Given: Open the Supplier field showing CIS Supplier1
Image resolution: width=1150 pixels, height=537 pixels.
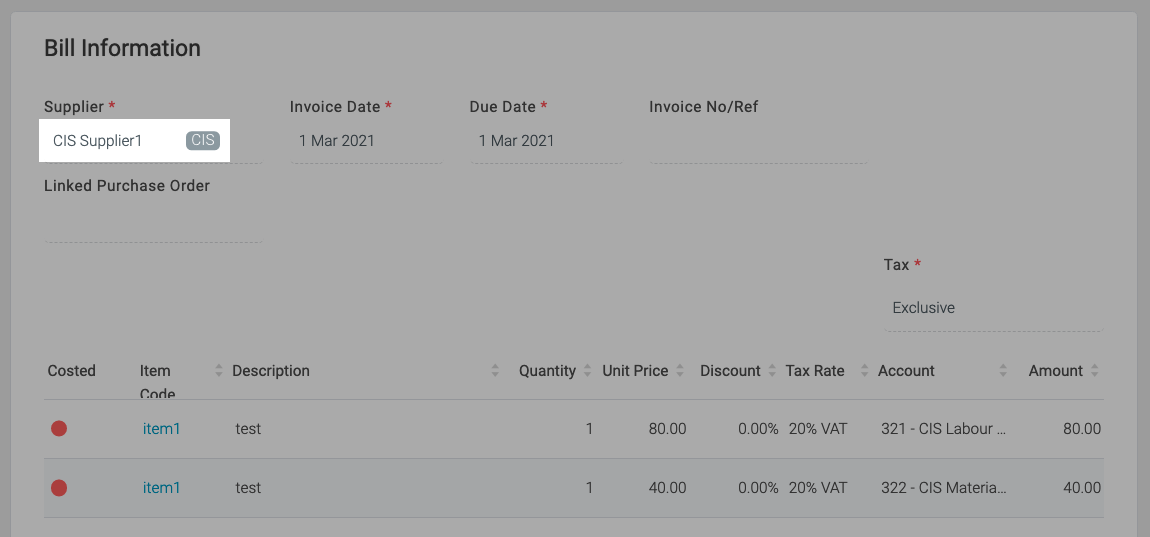Looking at the screenshot, I should tap(115, 141).
